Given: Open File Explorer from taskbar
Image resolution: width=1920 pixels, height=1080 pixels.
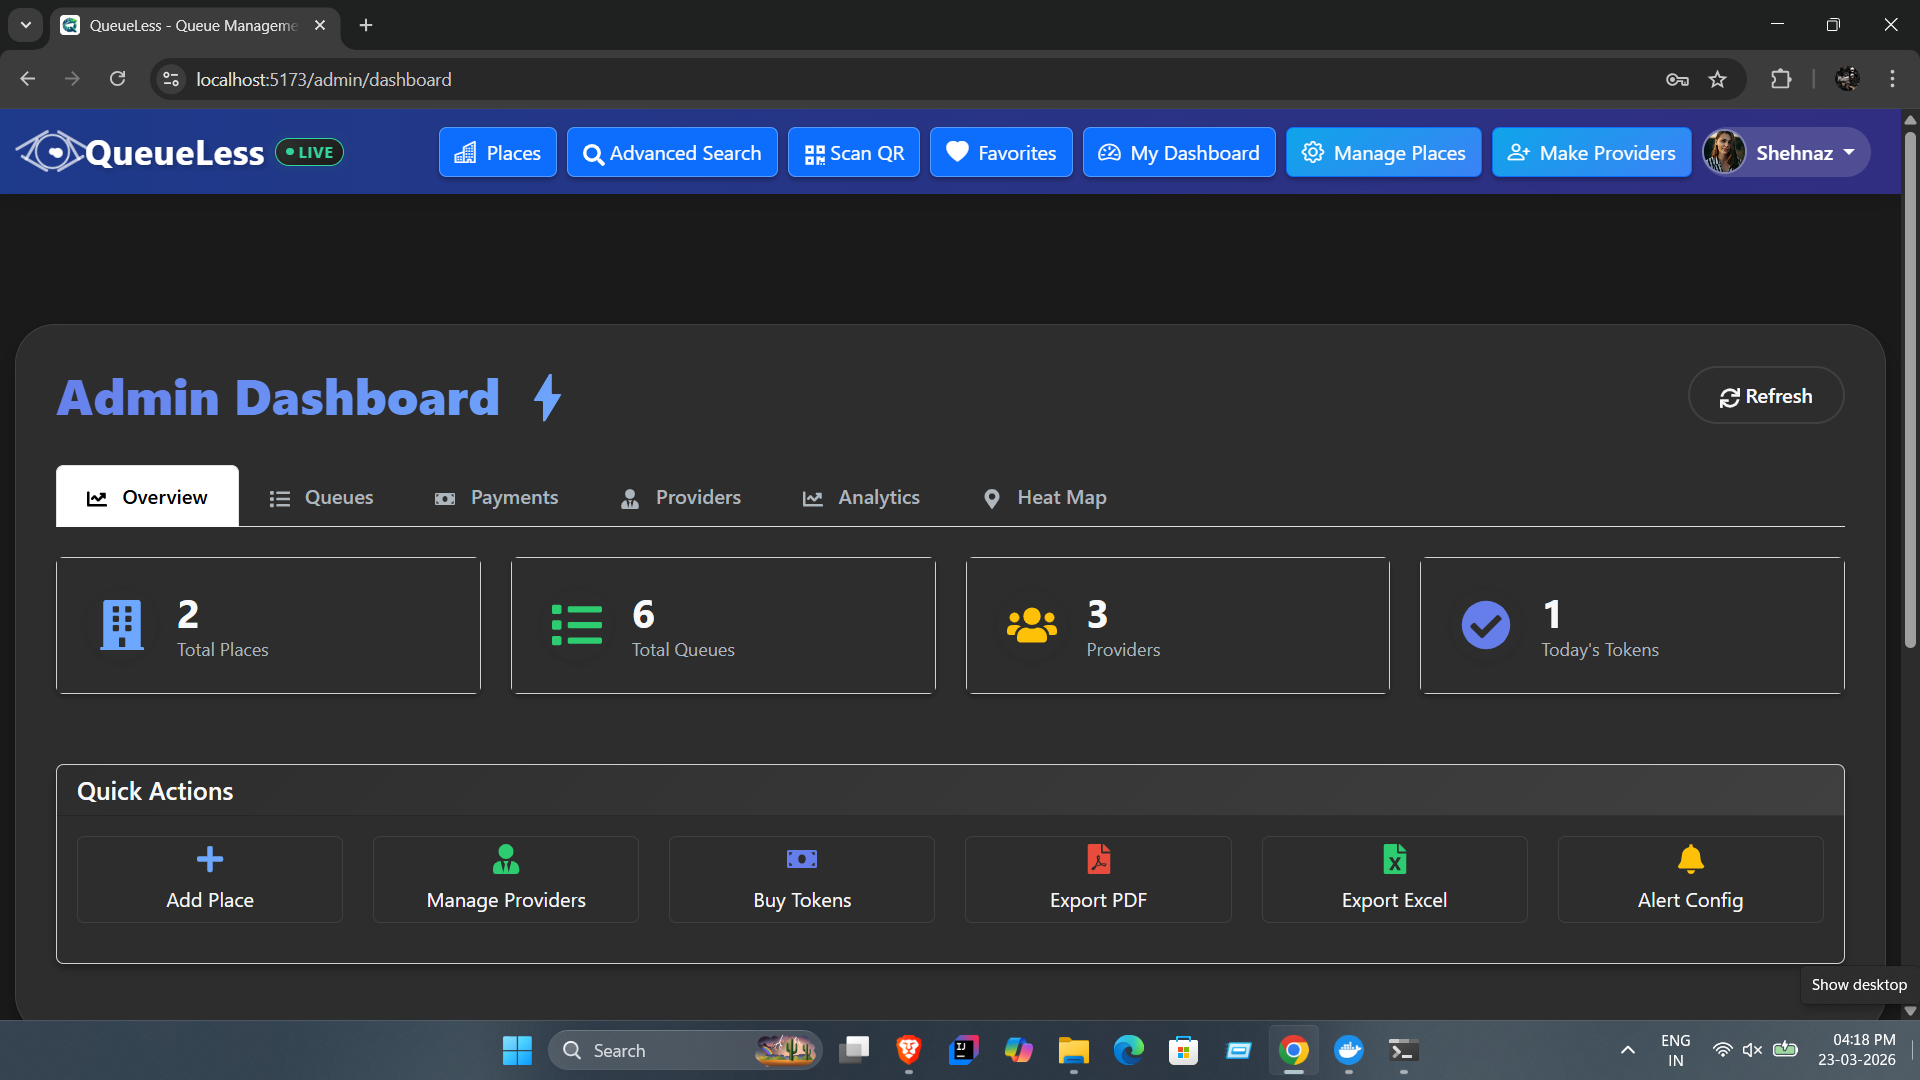Looking at the screenshot, I should [x=1073, y=1050].
